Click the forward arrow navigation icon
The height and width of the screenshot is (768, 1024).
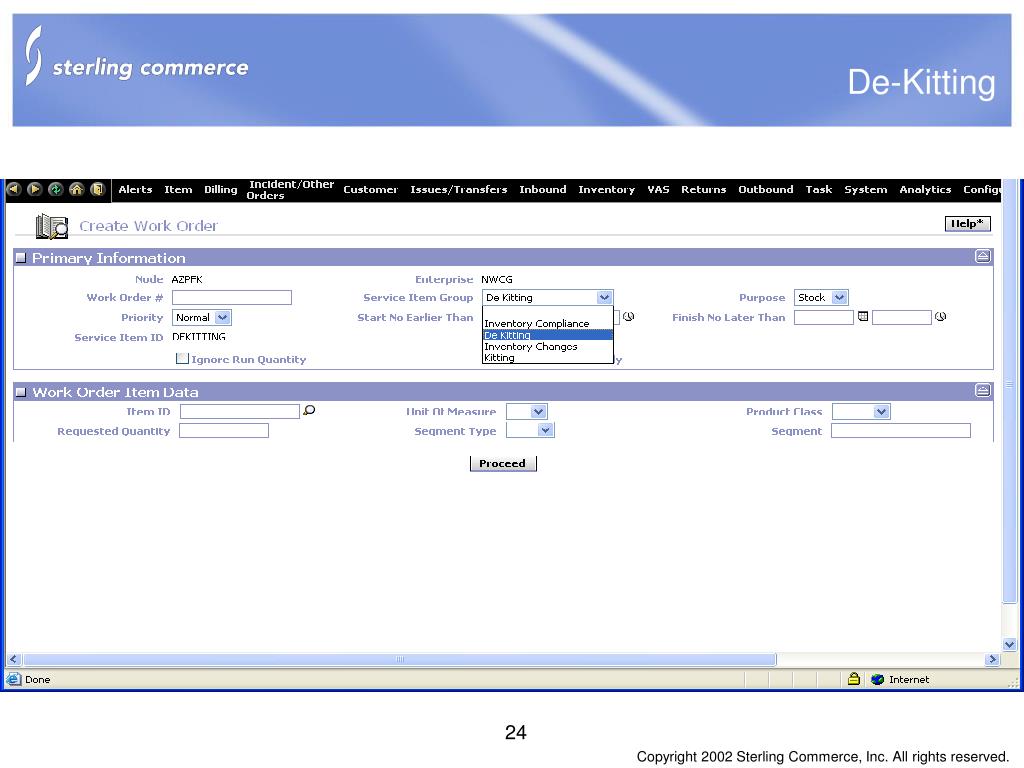(35, 189)
